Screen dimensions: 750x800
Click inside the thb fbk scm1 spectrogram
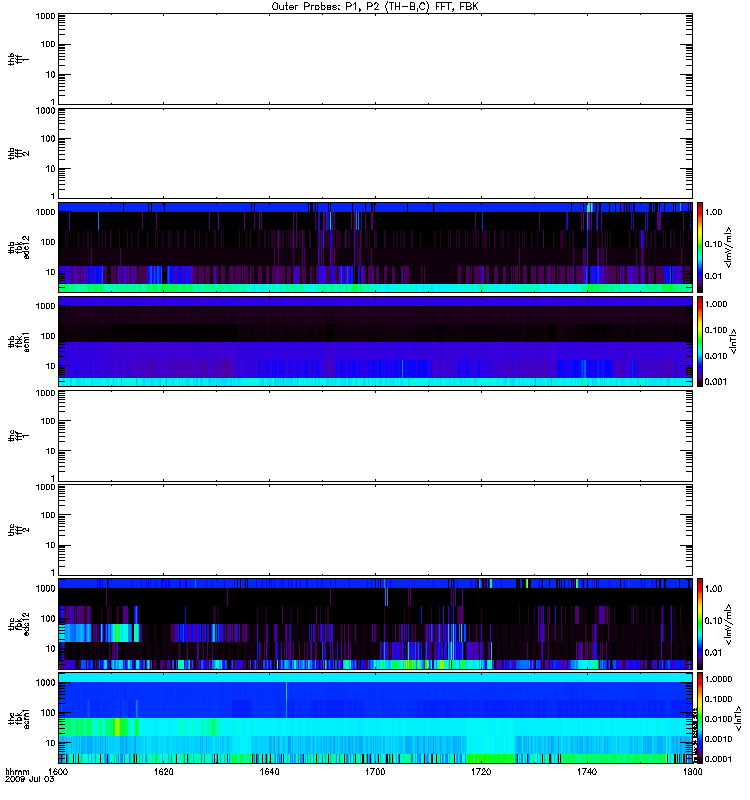click(x=375, y=341)
